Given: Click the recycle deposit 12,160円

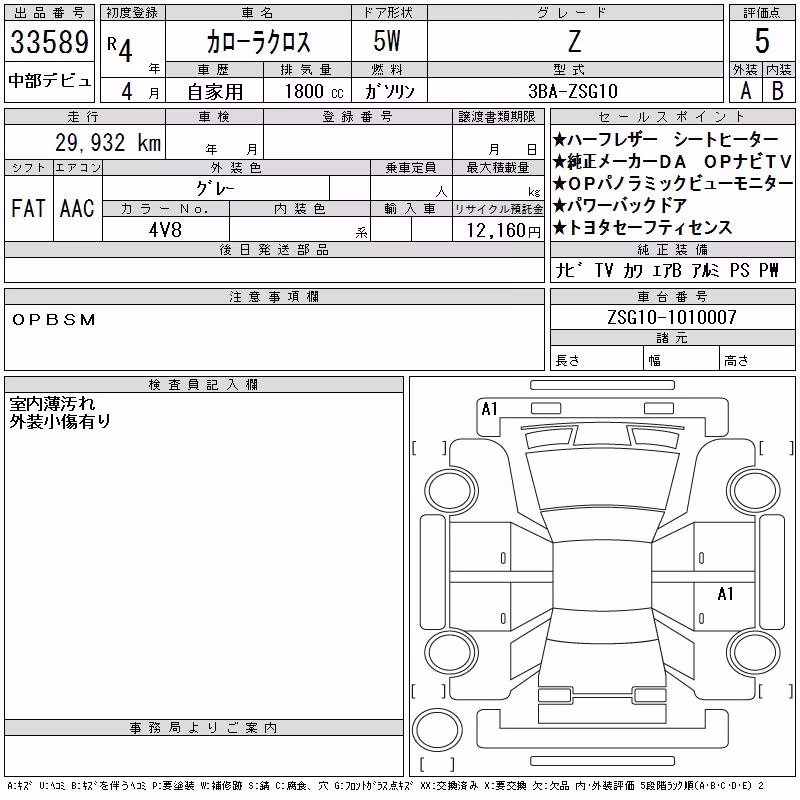Looking at the screenshot, I should tap(504, 231).
